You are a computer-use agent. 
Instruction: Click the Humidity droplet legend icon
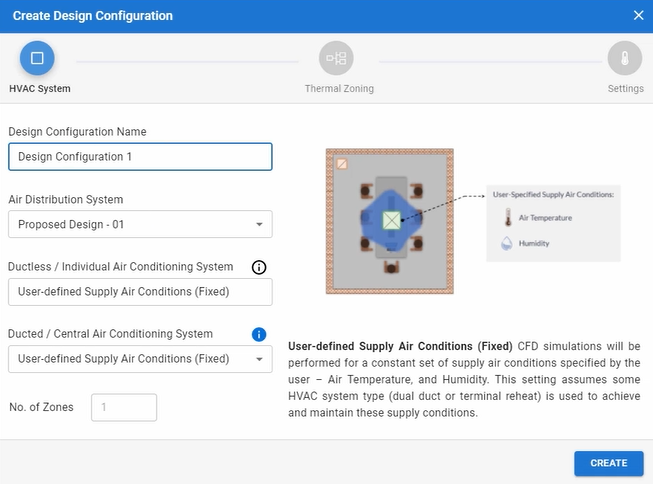[x=507, y=243]
